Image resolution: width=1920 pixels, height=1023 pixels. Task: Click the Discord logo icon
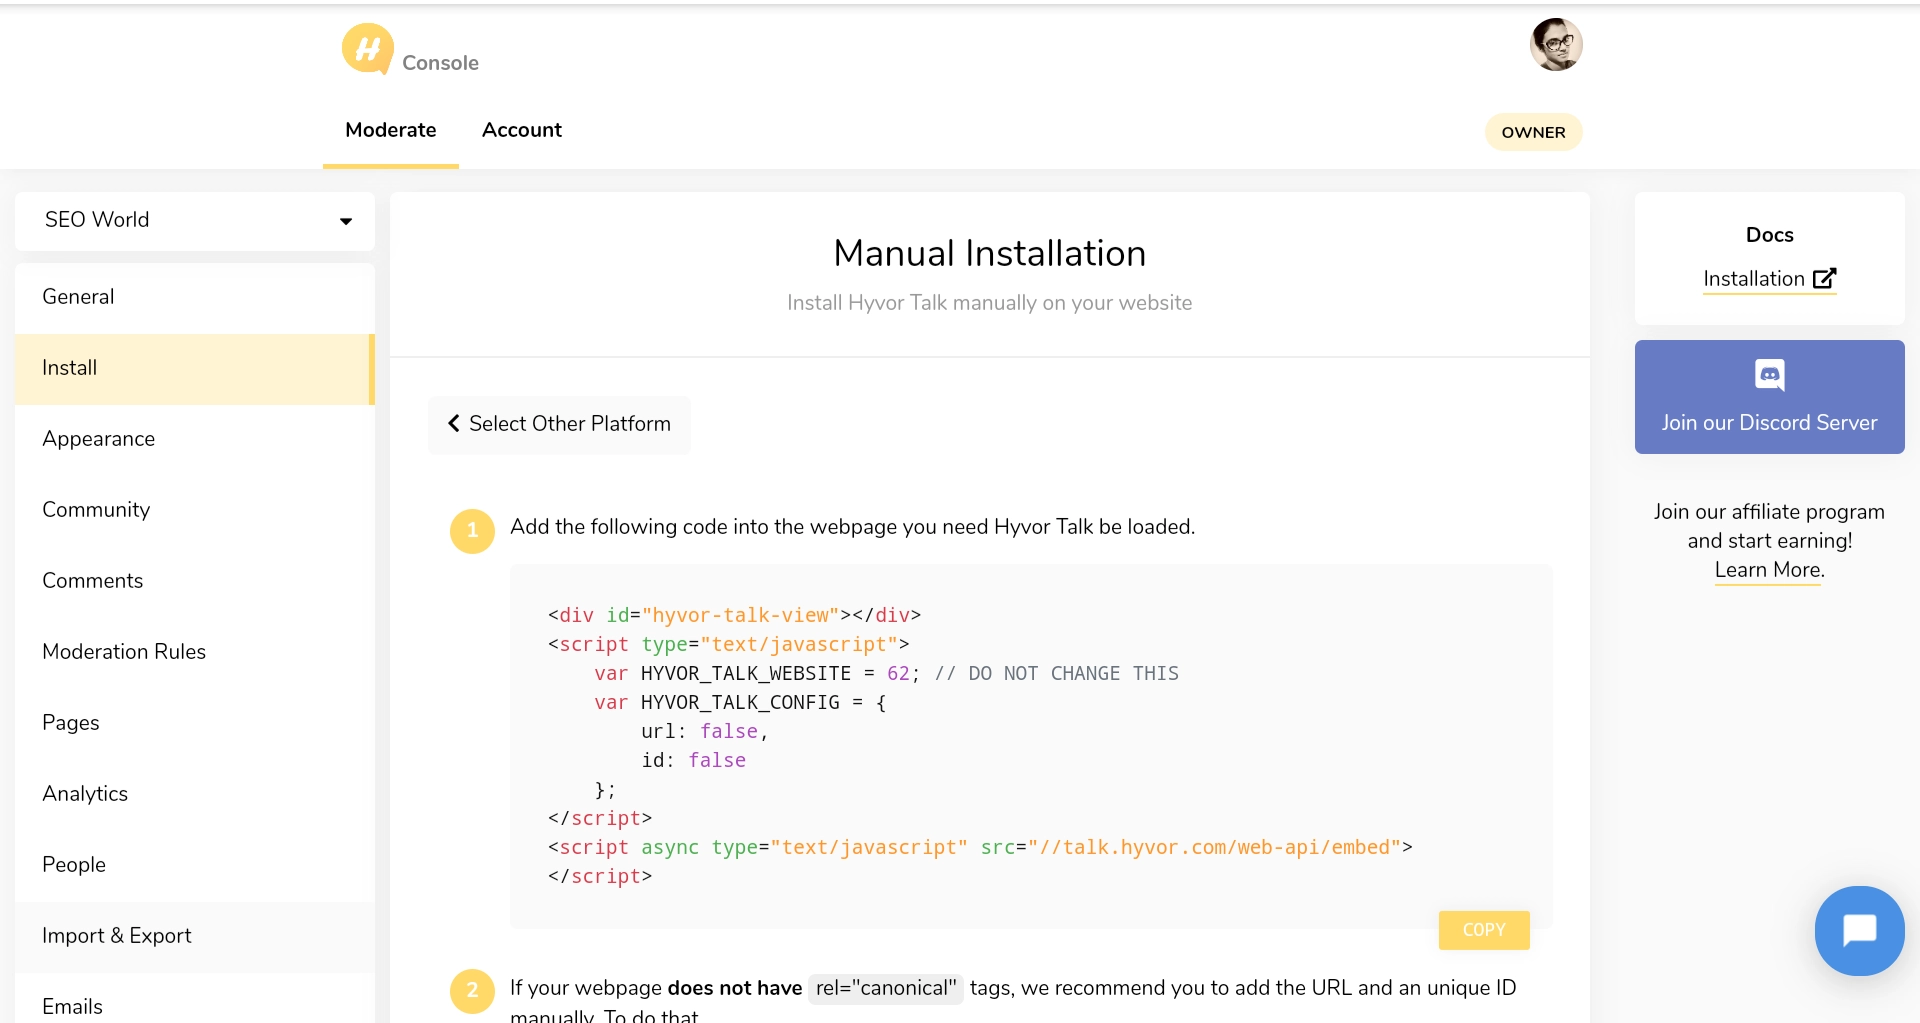pyautogui.click(x=1769, y=375)
